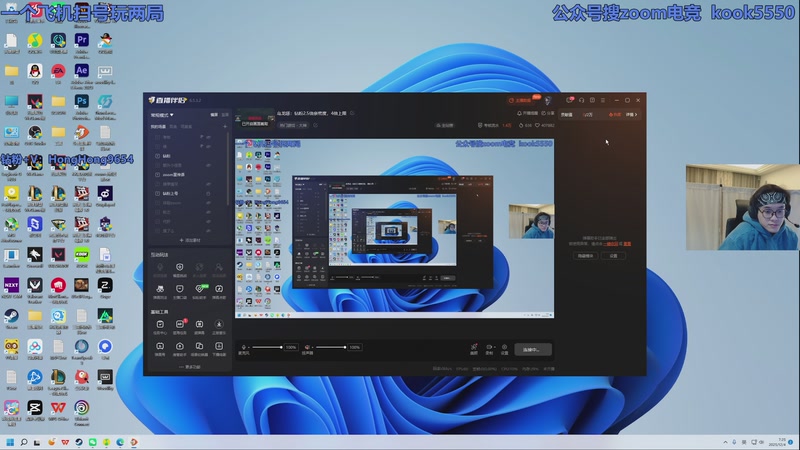Viewport: 800px width, 450px height.
Task: Click the speaker icon beside the second slider
Action: (x=309, y=347)
